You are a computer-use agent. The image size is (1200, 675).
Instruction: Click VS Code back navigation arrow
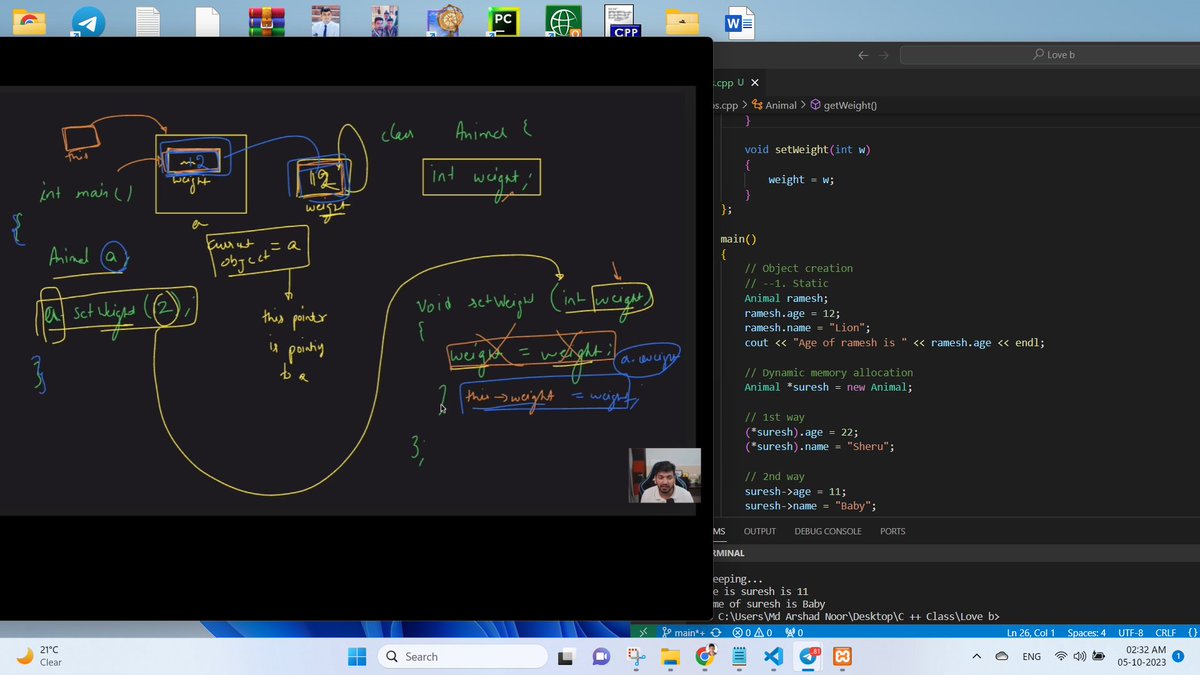click(864, 55)
